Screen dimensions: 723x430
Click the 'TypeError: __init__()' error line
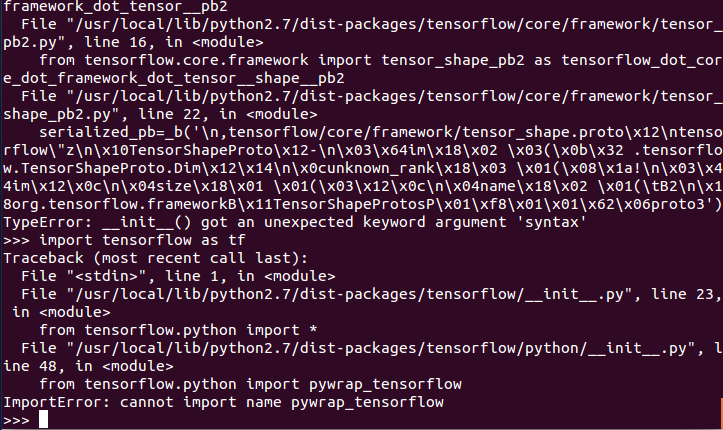[x=295, y=222]
